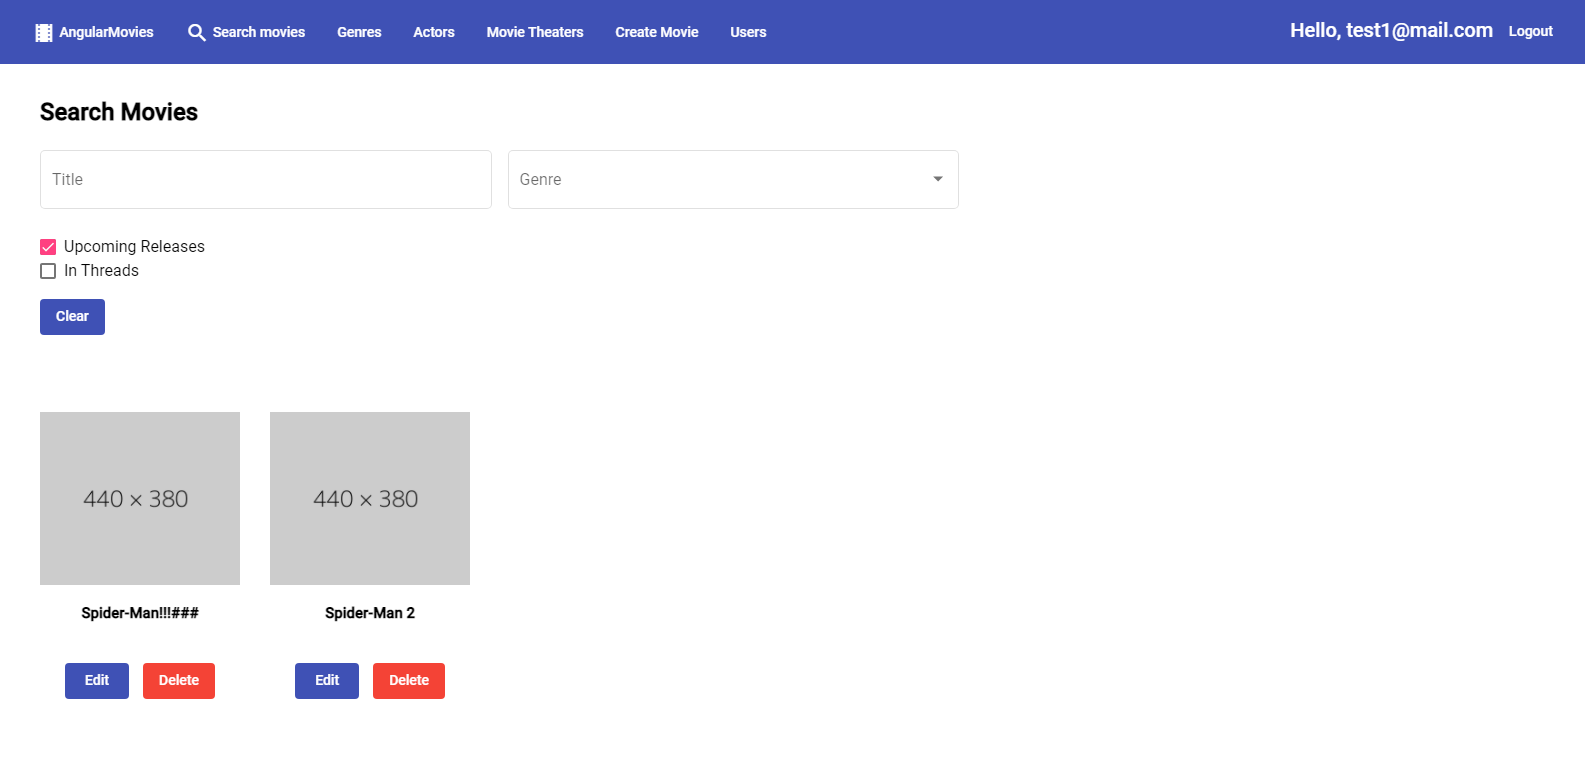Click the Search Movies page heading
1585x759 pixels.
[119, 112]
